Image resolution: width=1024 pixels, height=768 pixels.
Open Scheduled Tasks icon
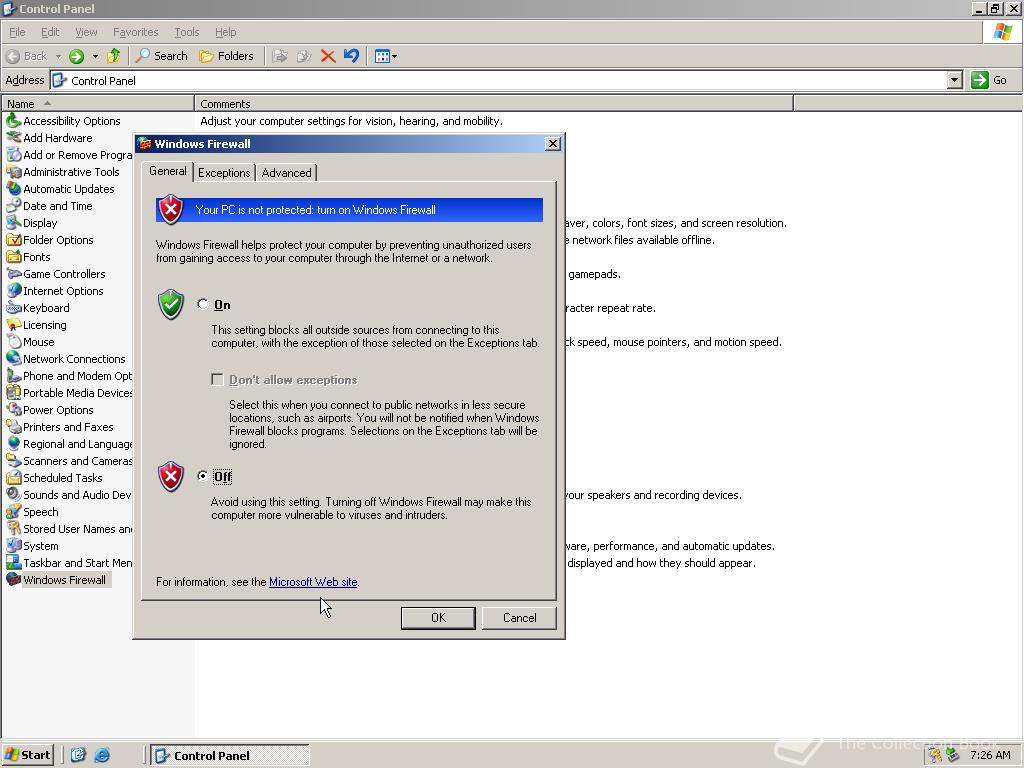[14, 477]
